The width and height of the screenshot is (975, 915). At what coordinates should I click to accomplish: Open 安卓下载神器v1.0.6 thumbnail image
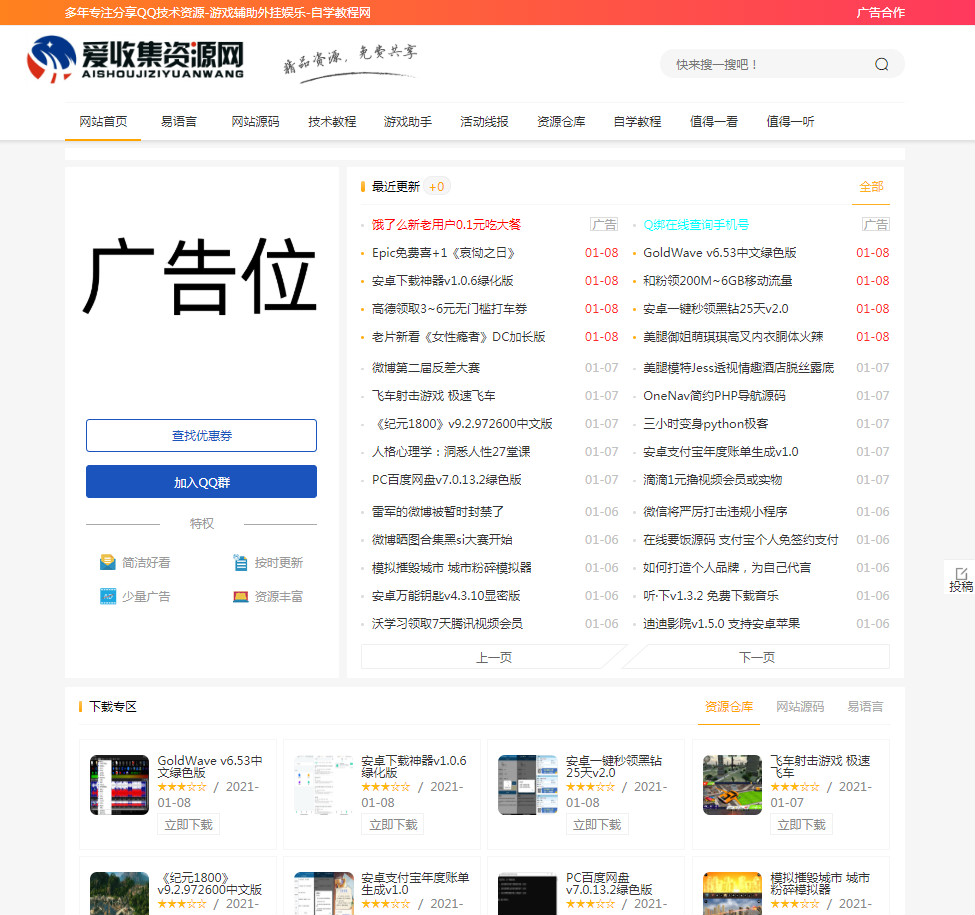click(x=323, y=784)
